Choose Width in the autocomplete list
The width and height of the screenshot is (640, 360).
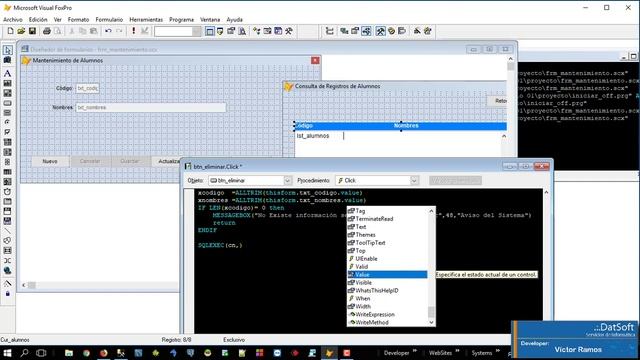[x=387, y=307]
